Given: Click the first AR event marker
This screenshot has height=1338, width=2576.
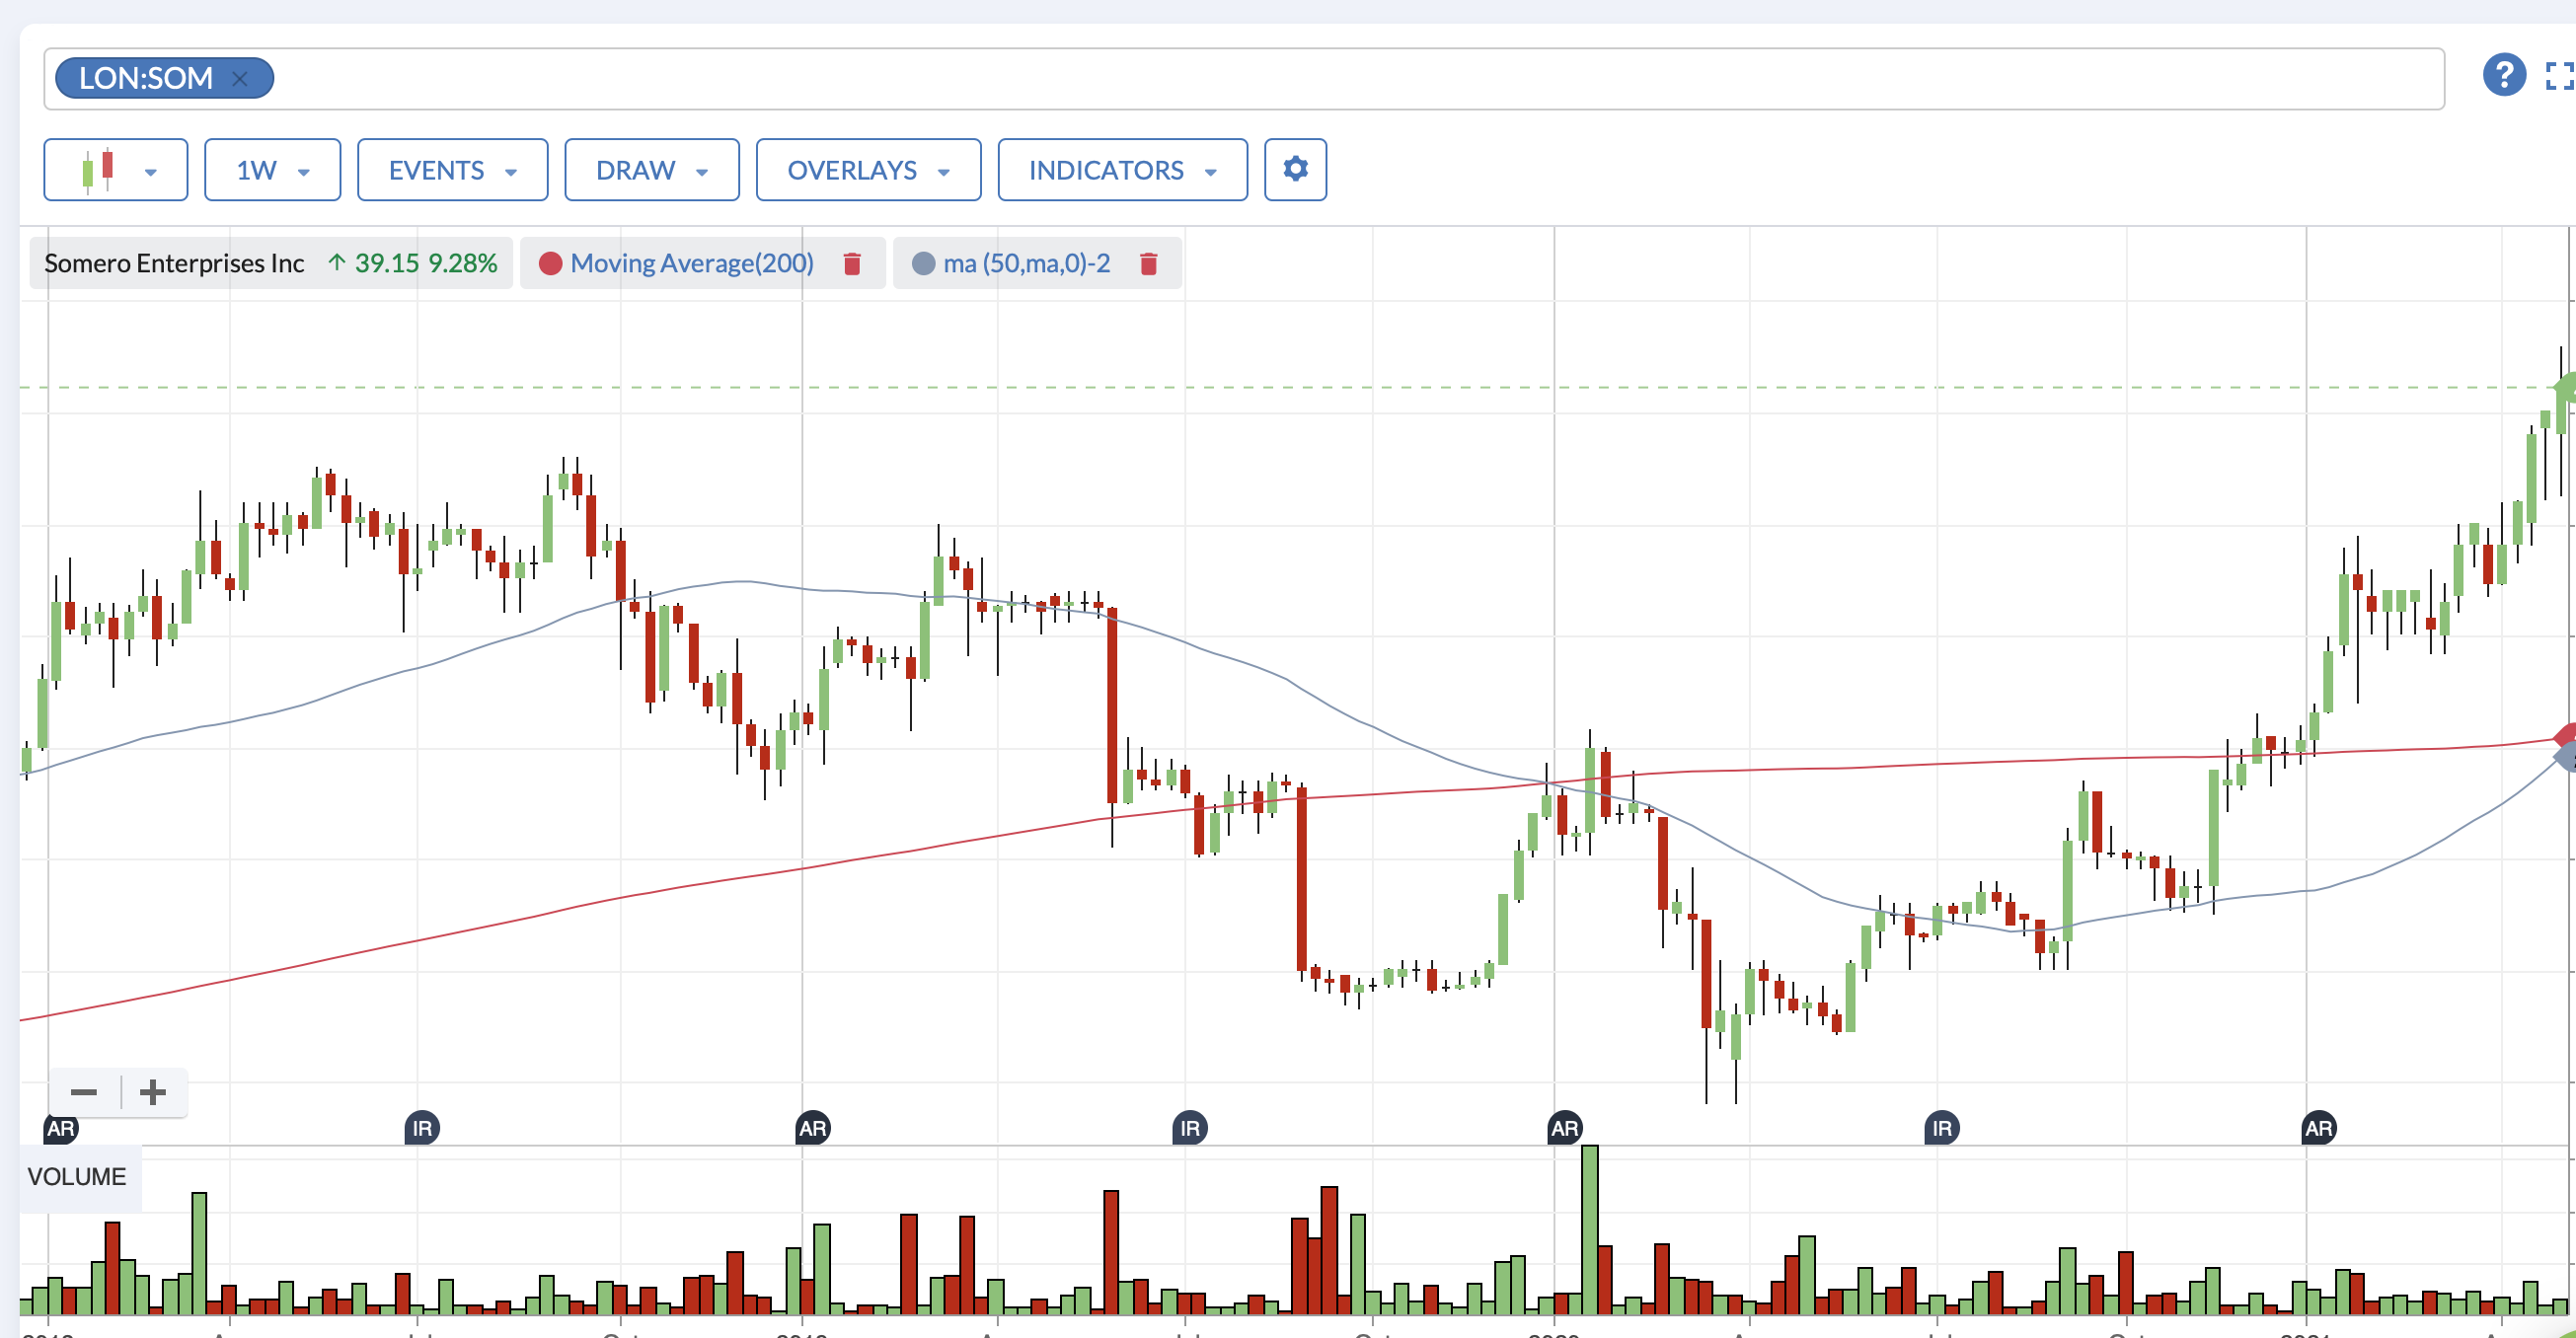Looking at the screenshot, I should (x=61, y=1128).
